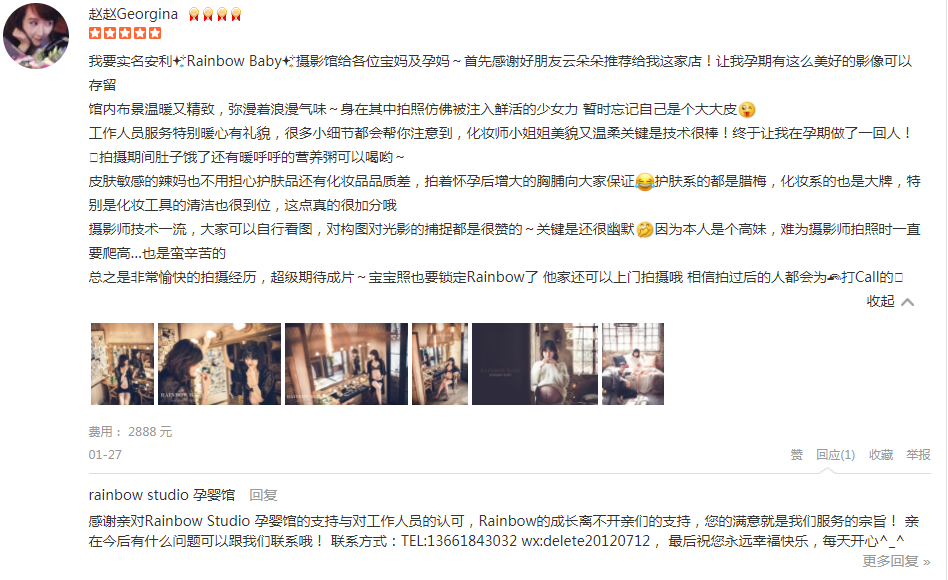The image size is (948, 580).
Task: Click the laughing-crying emoji in review
Action: [645, 181]
